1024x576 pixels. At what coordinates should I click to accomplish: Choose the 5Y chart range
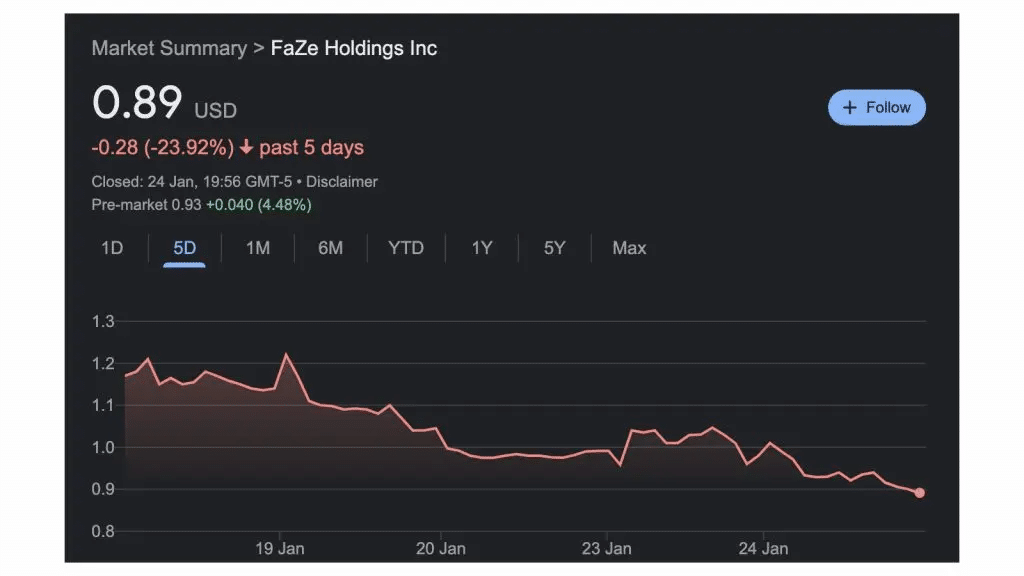pos(554,248)
